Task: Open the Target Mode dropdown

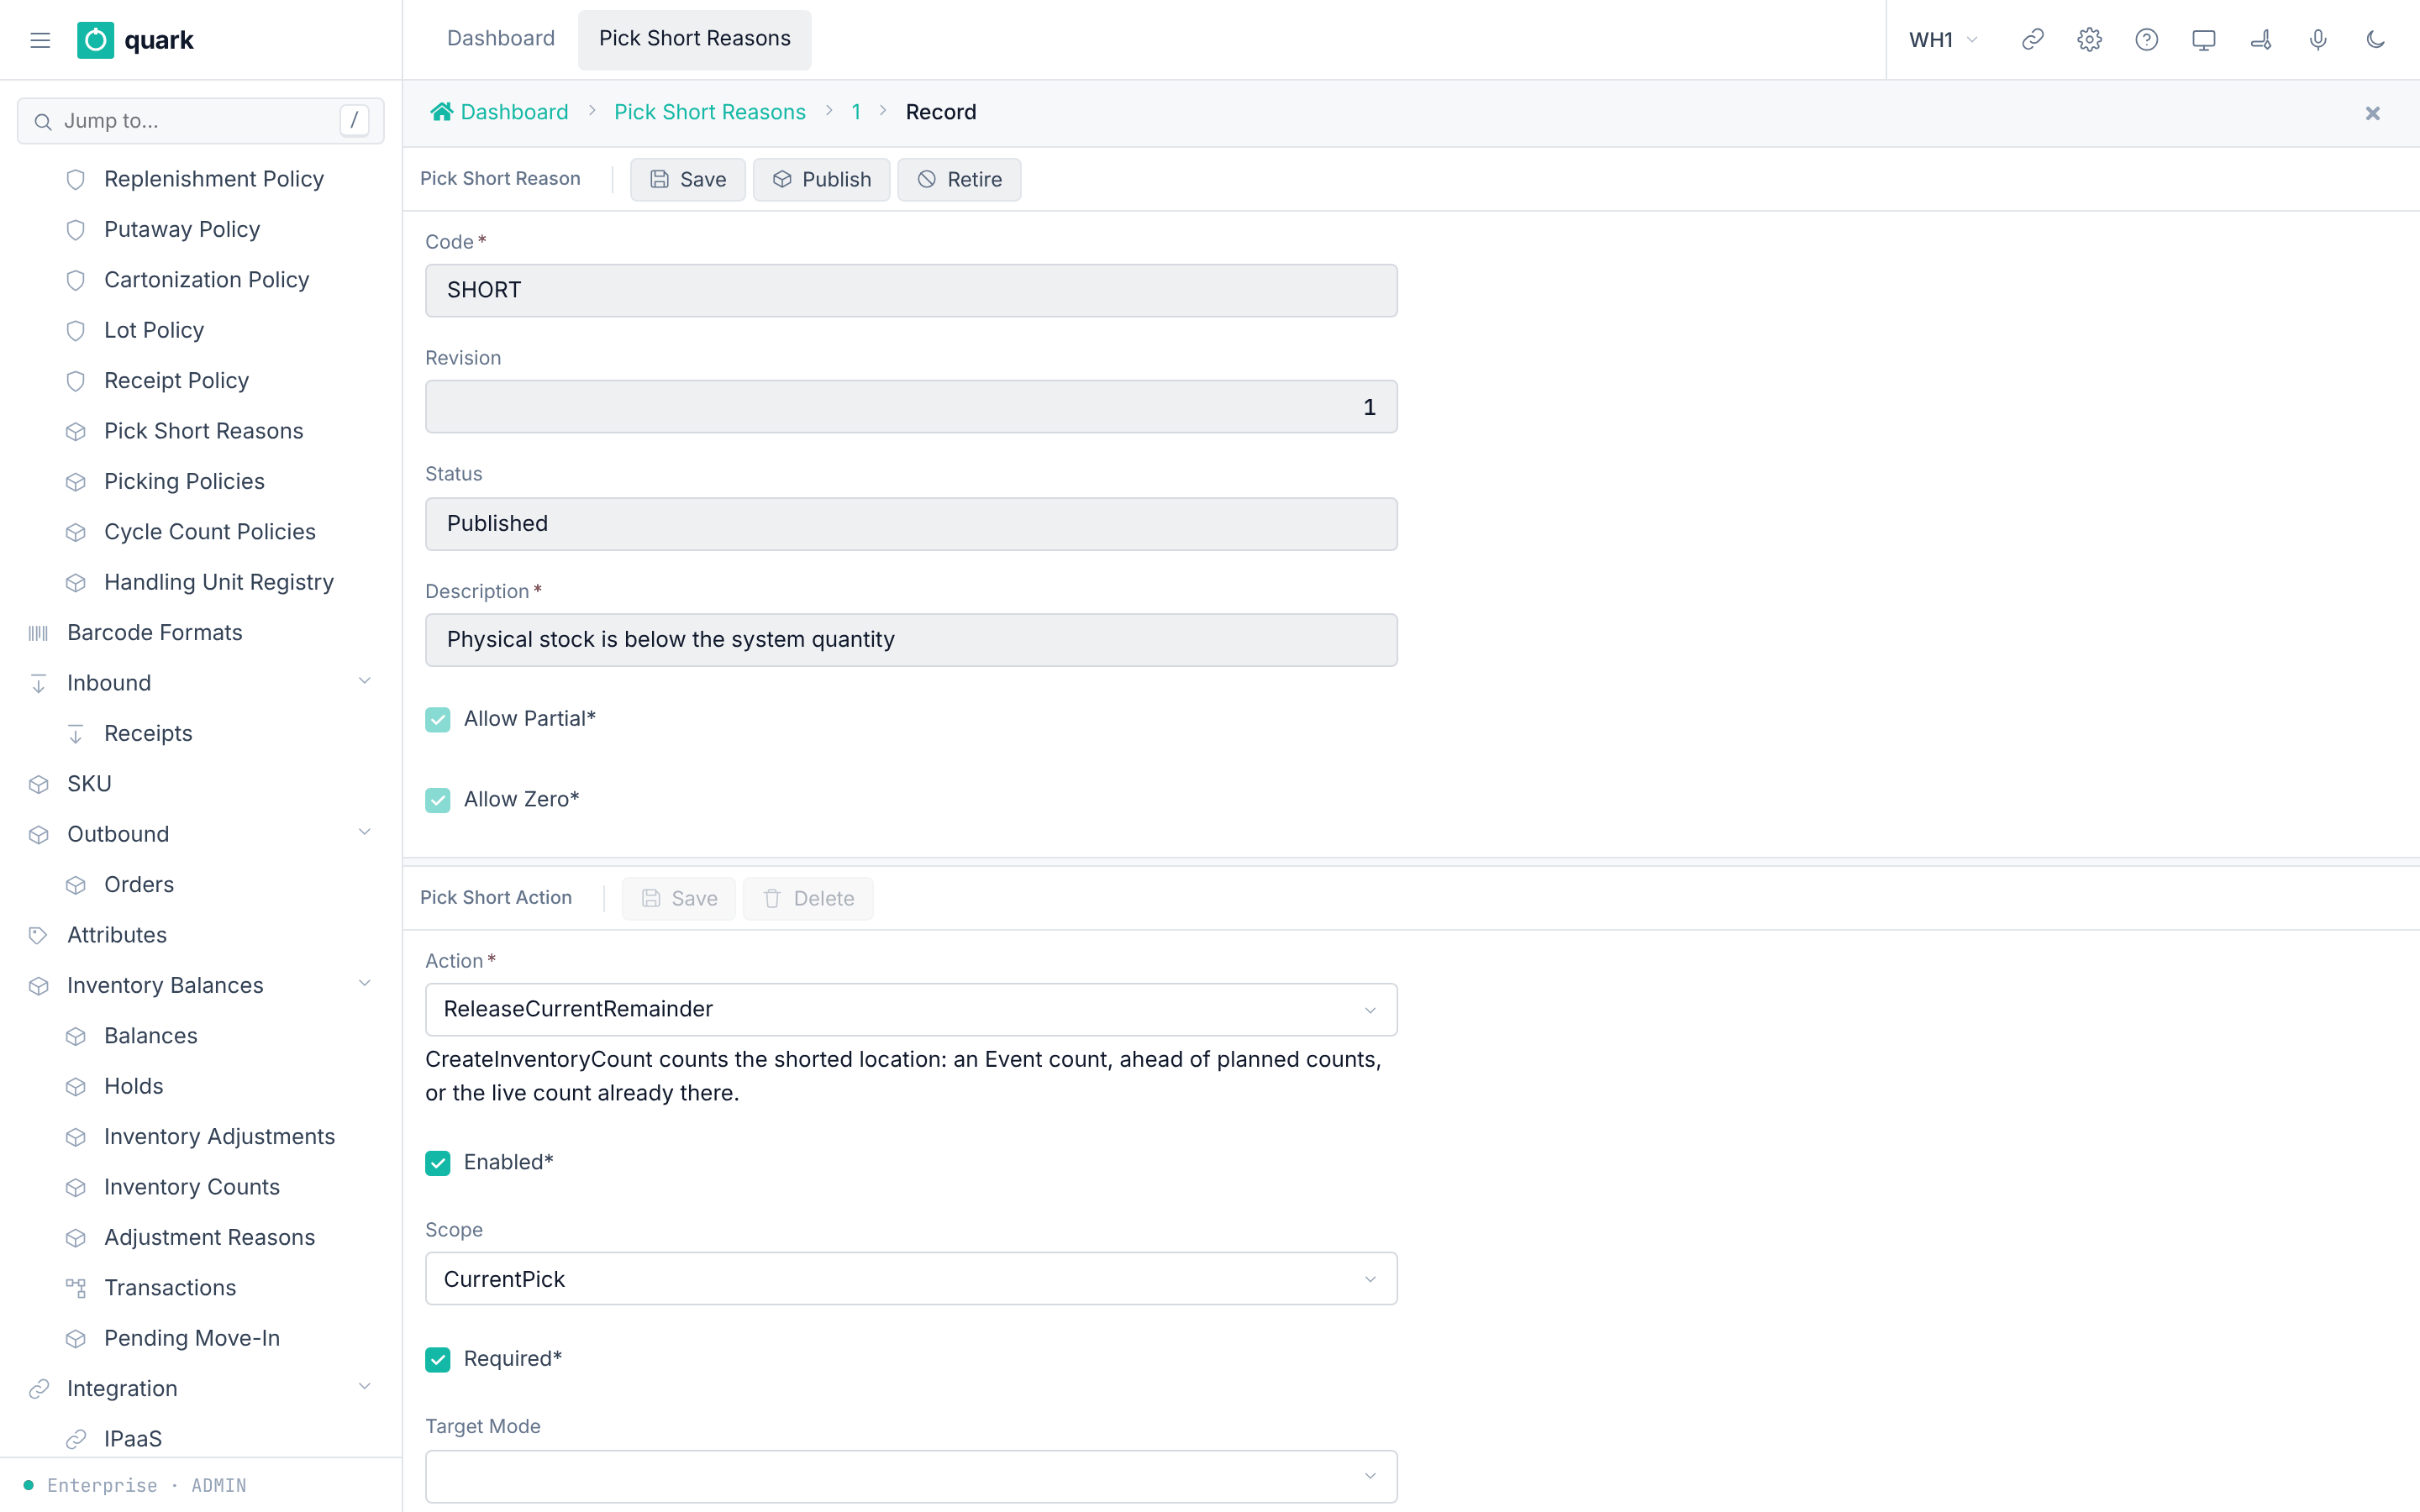Action: pos(911,1476)
